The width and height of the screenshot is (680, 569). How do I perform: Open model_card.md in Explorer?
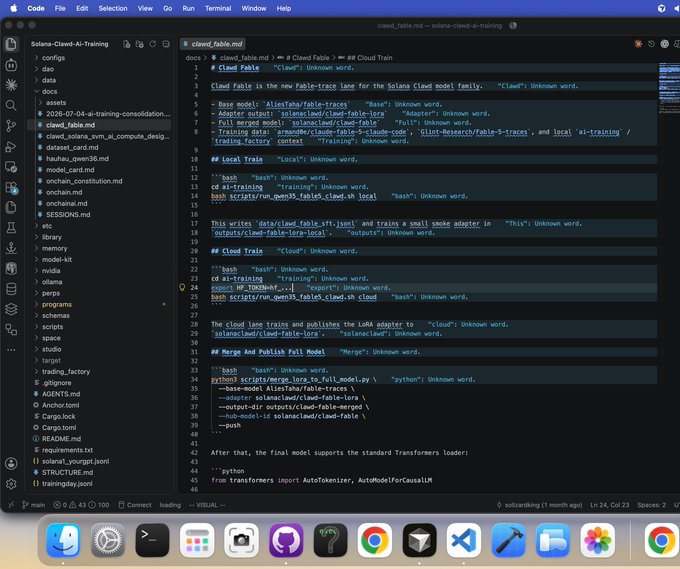pyautogui.click(x=70, y=170)
